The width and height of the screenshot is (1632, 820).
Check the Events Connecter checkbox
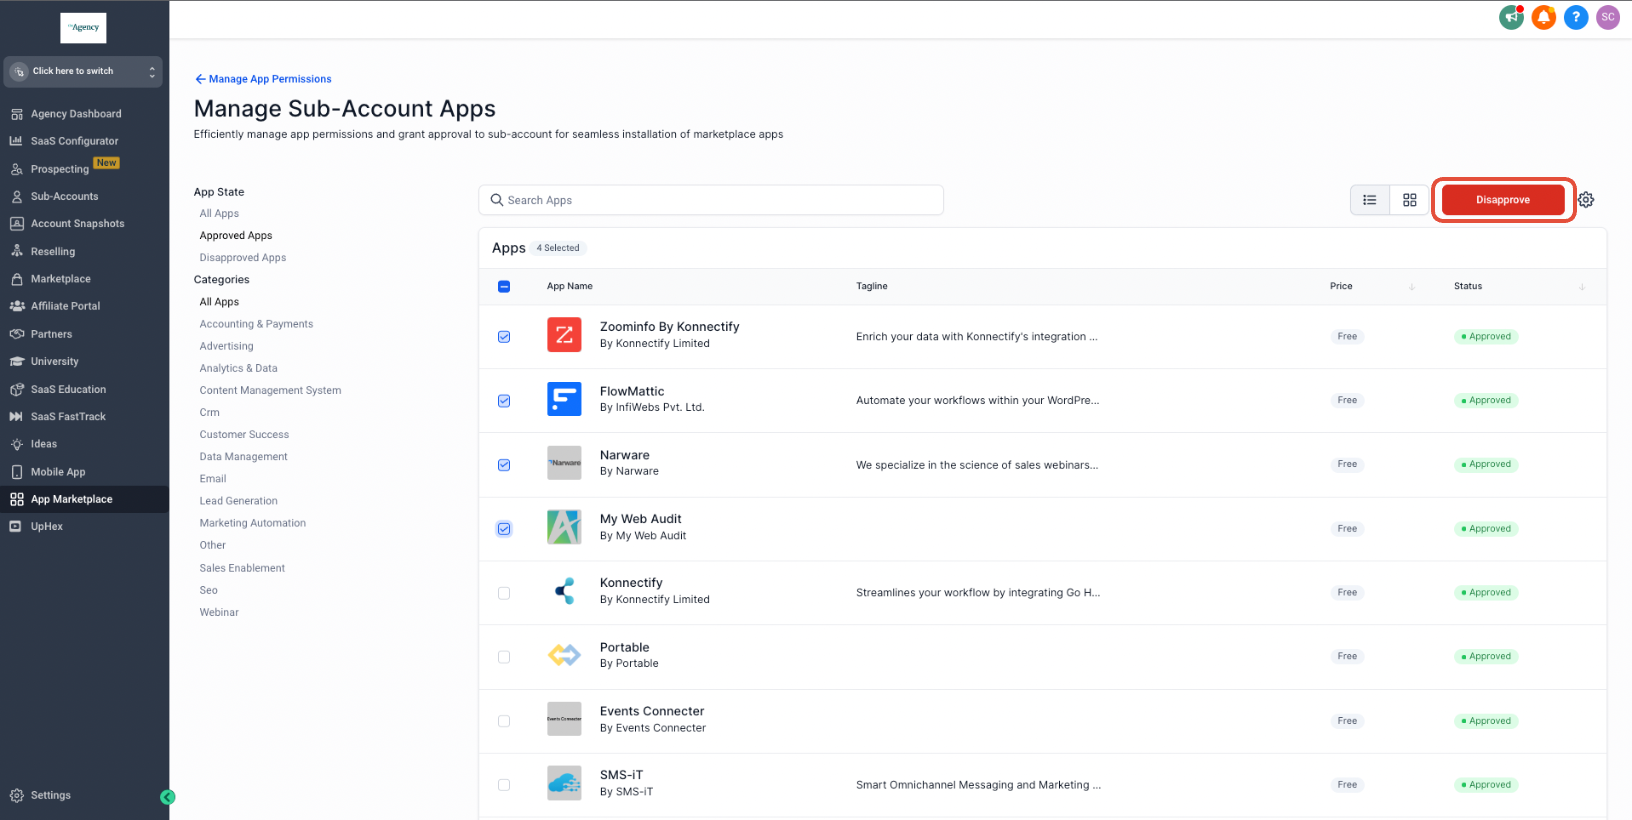coord(504,721)
